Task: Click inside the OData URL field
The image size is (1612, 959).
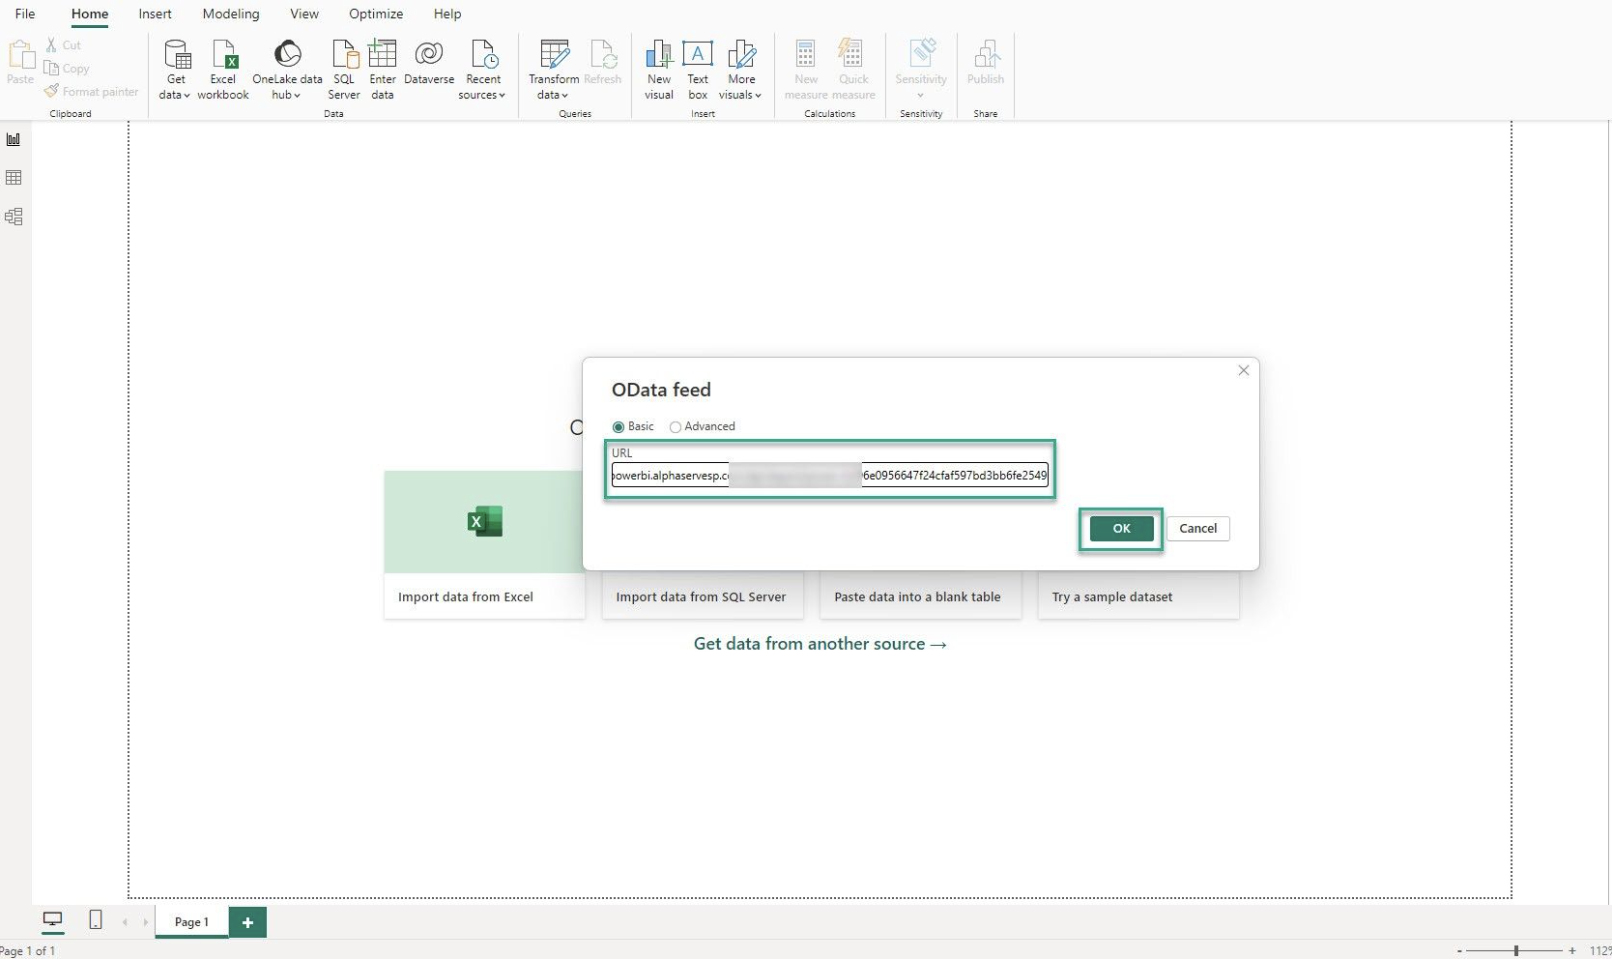Action: 830,474
